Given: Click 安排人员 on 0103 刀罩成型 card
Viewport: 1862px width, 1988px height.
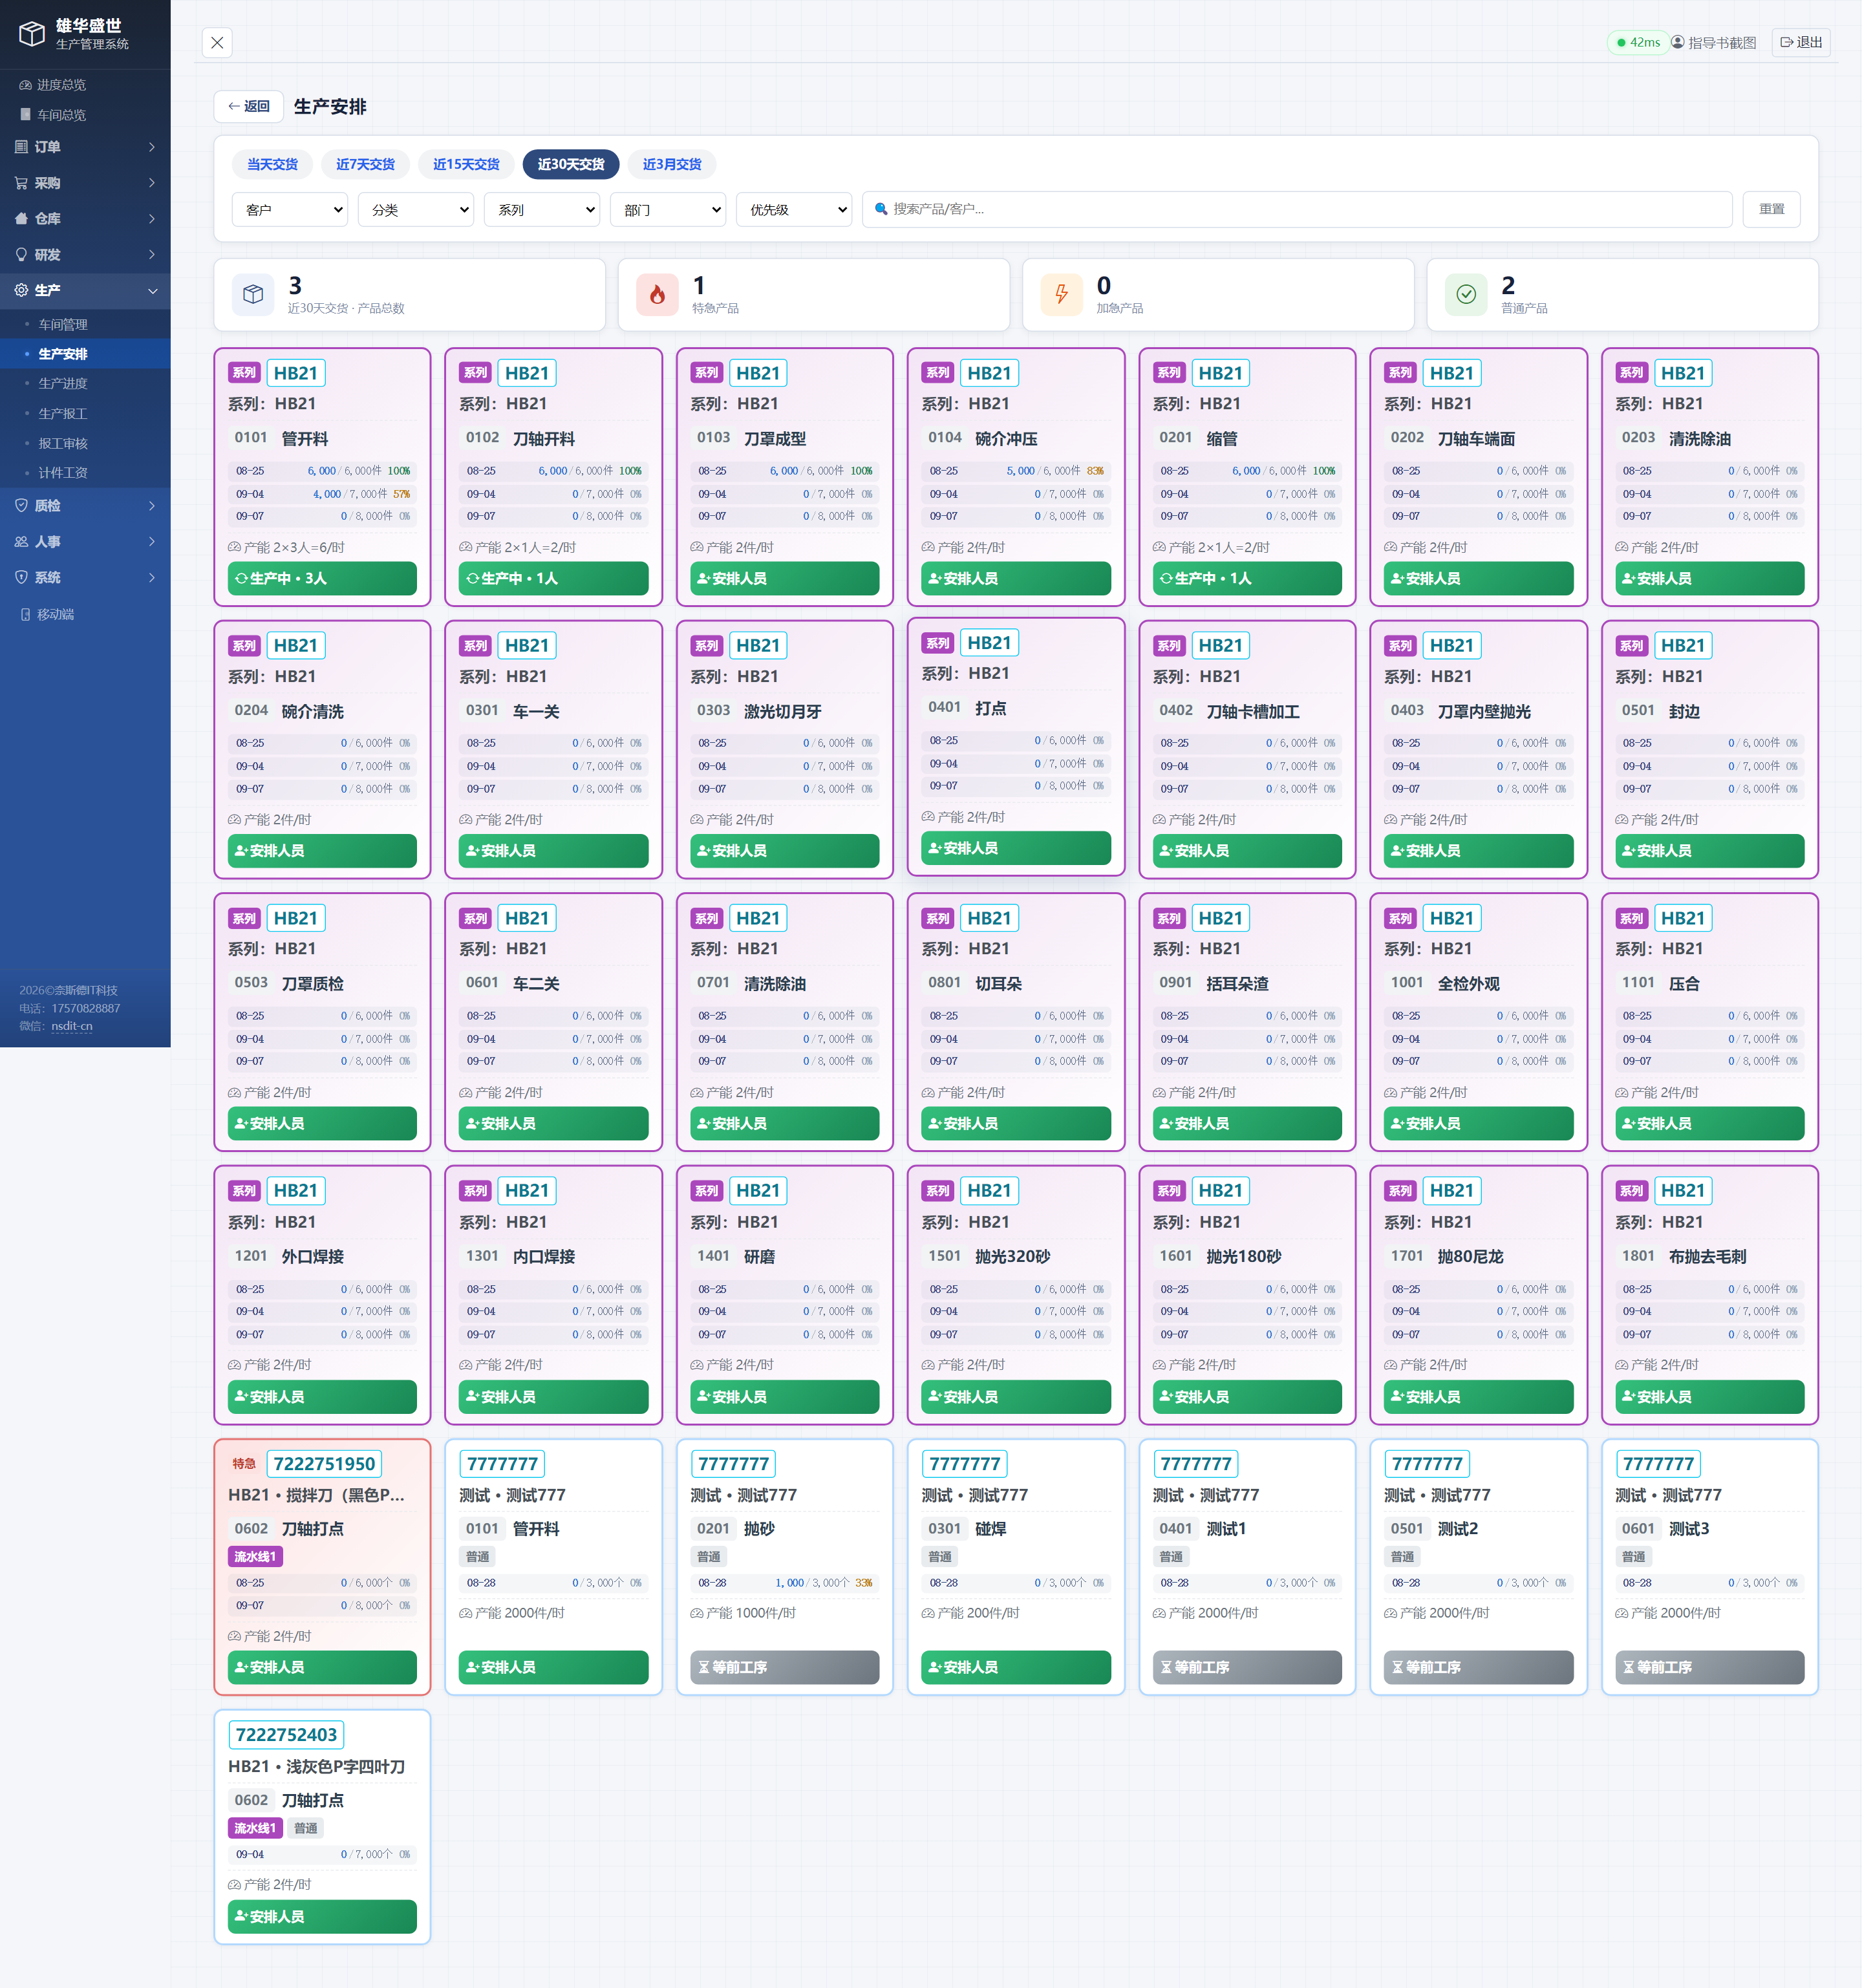Looking at the screenshot, I should [x=785, y=579].
